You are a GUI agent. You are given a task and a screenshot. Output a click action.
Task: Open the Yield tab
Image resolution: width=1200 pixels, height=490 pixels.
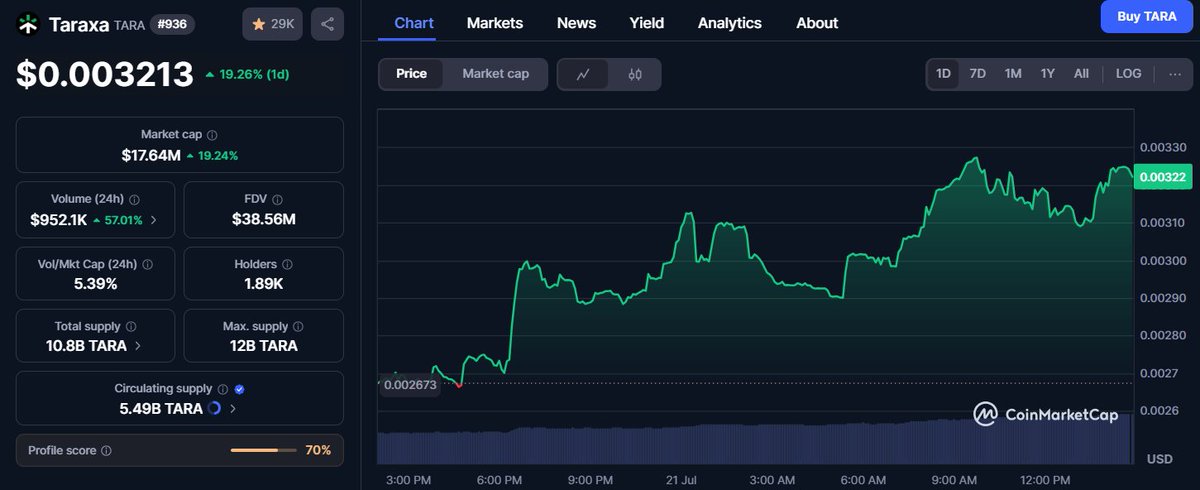647,23
